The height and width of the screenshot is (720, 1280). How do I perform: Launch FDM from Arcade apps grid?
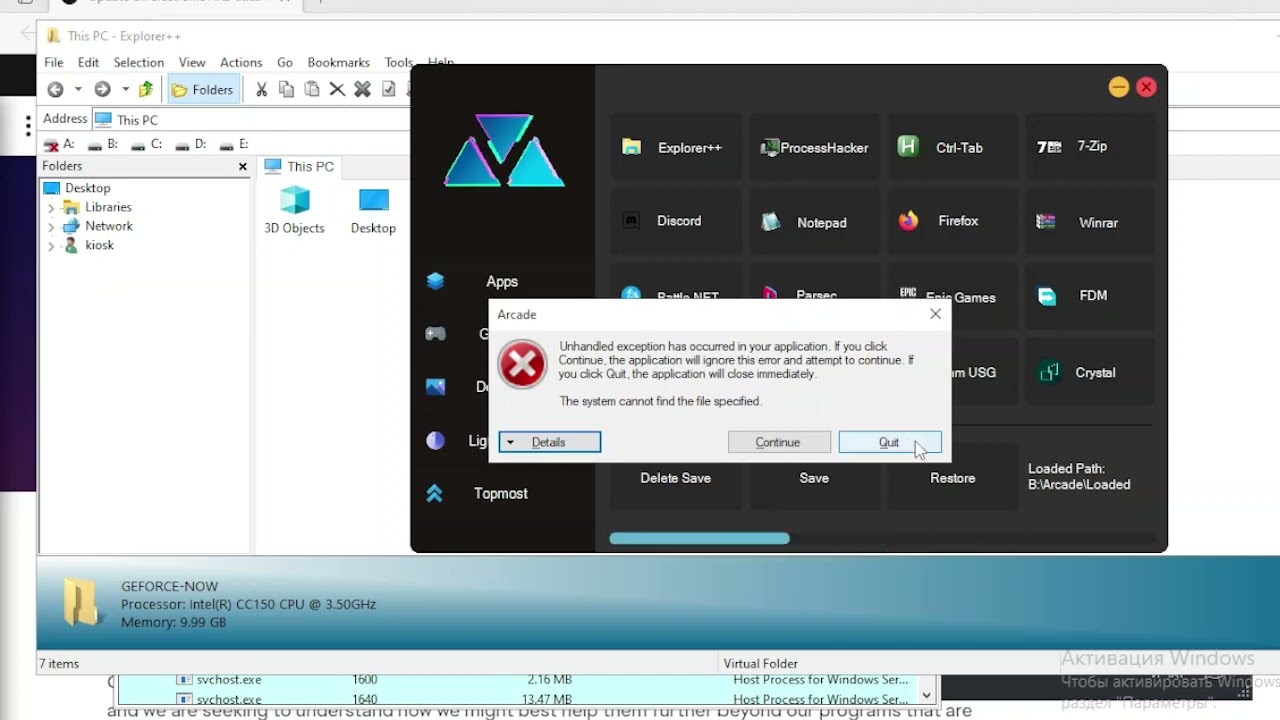pos(1090,296)
